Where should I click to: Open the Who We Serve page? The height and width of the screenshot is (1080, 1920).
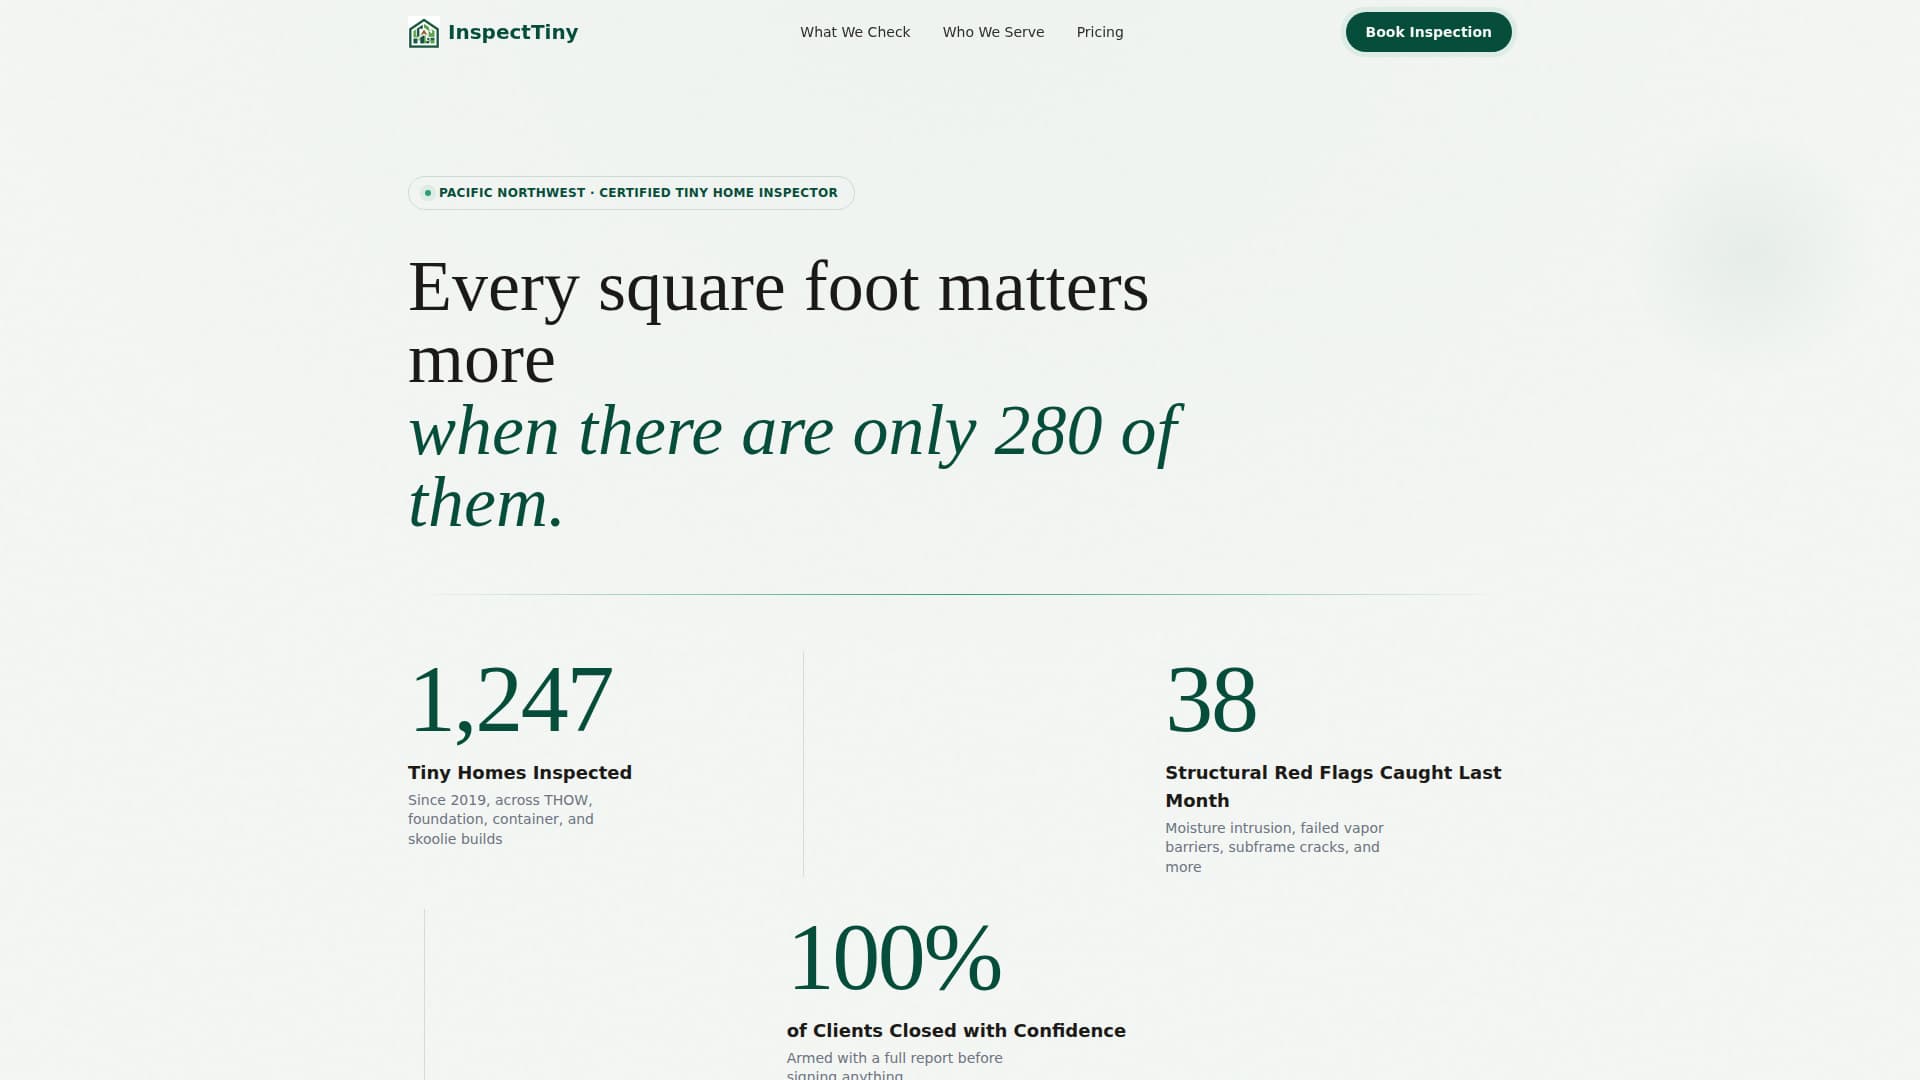click(x=992, y=32)
